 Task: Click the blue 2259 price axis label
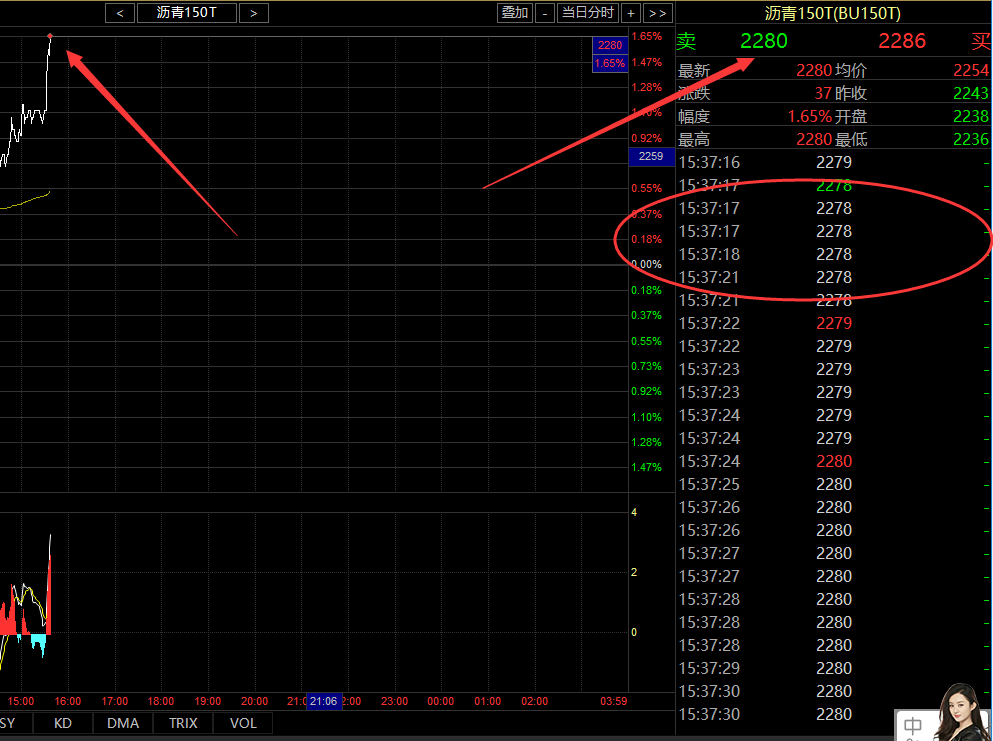(x=650, y=157)
